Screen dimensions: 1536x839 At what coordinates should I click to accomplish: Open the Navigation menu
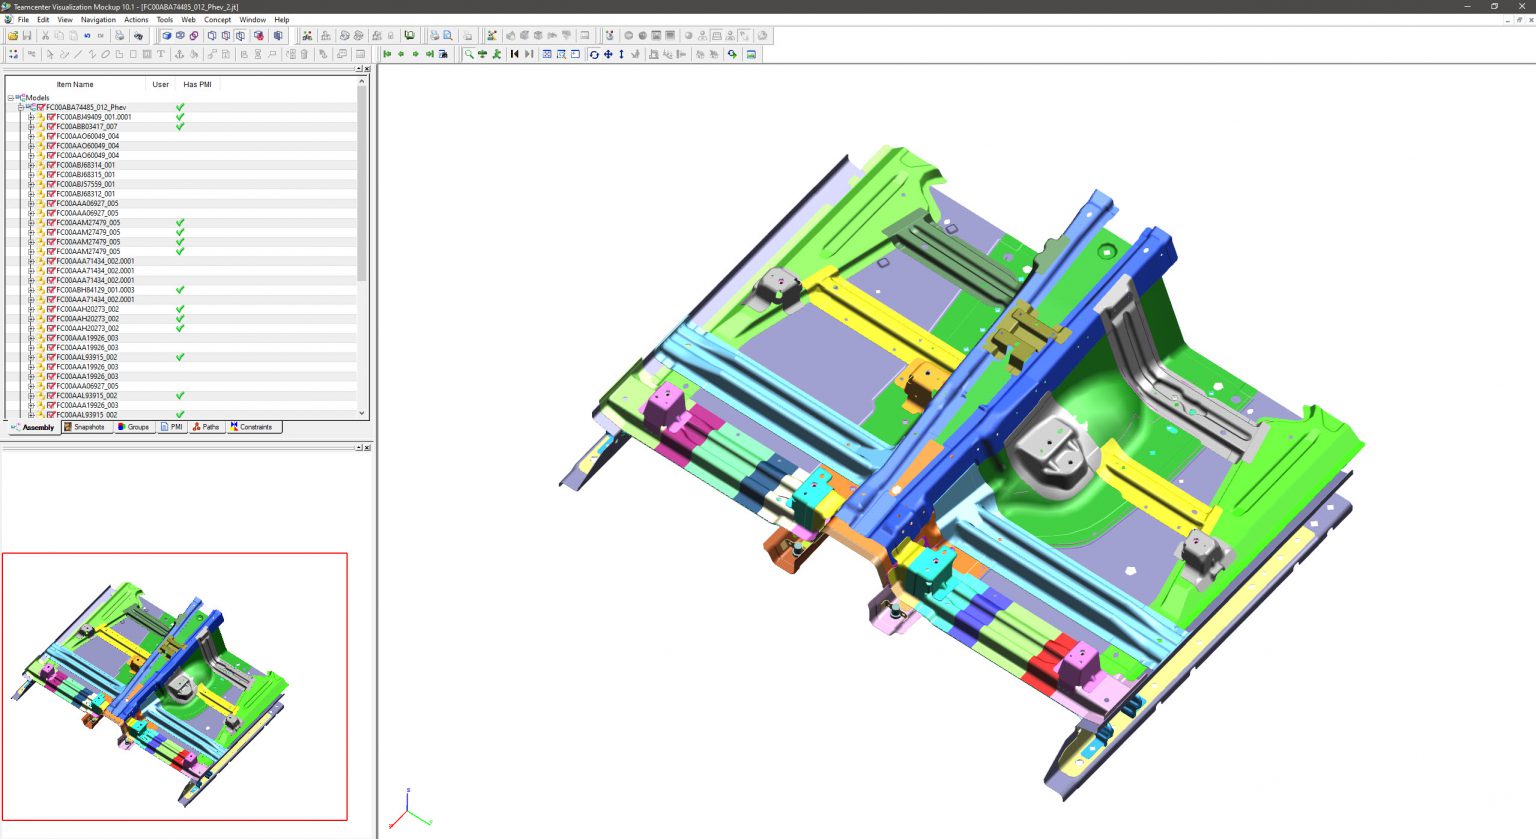(x=98, y=19)
